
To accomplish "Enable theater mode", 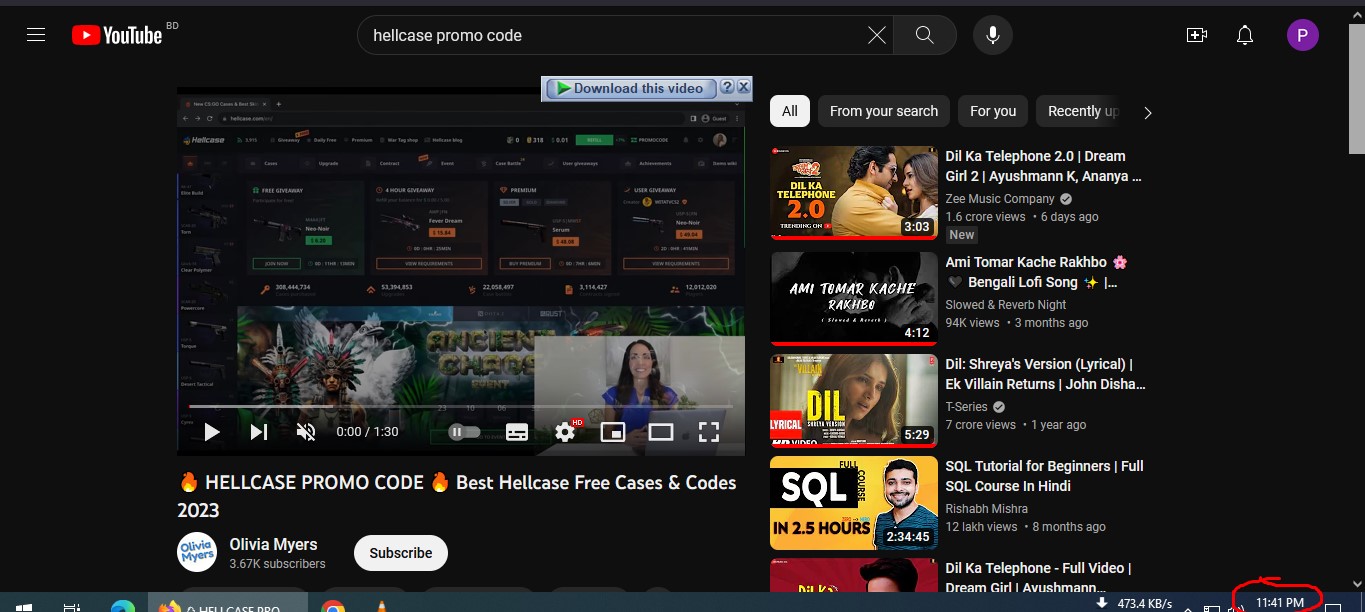I will tap(661, 432).
